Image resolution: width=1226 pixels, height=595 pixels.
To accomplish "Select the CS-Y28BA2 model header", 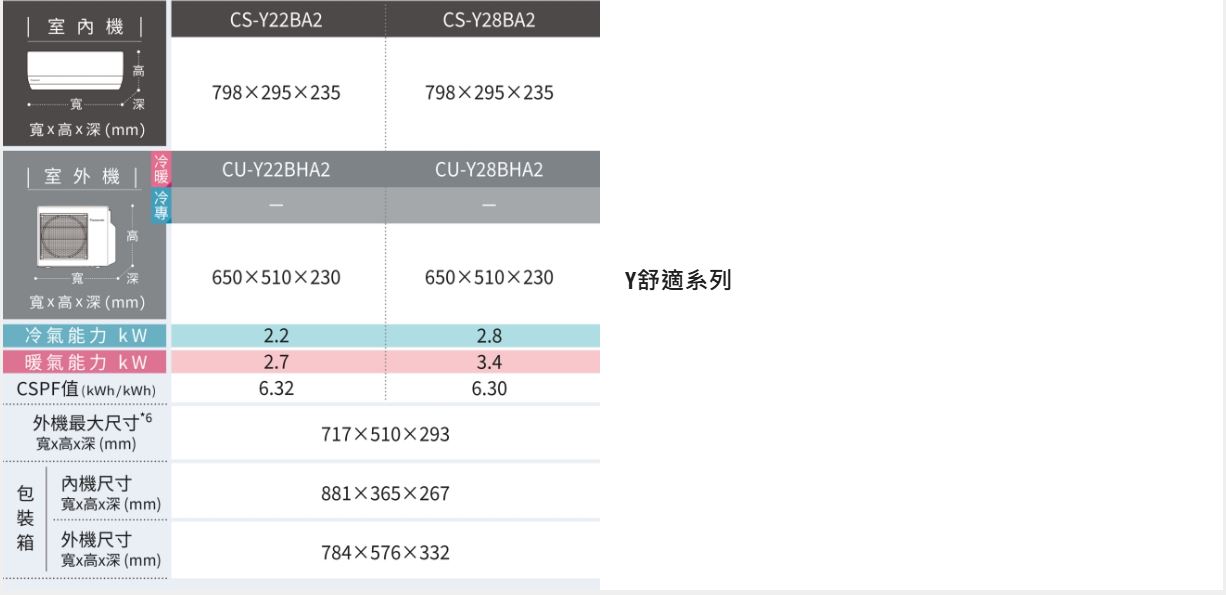I will (x=488, y=20).
